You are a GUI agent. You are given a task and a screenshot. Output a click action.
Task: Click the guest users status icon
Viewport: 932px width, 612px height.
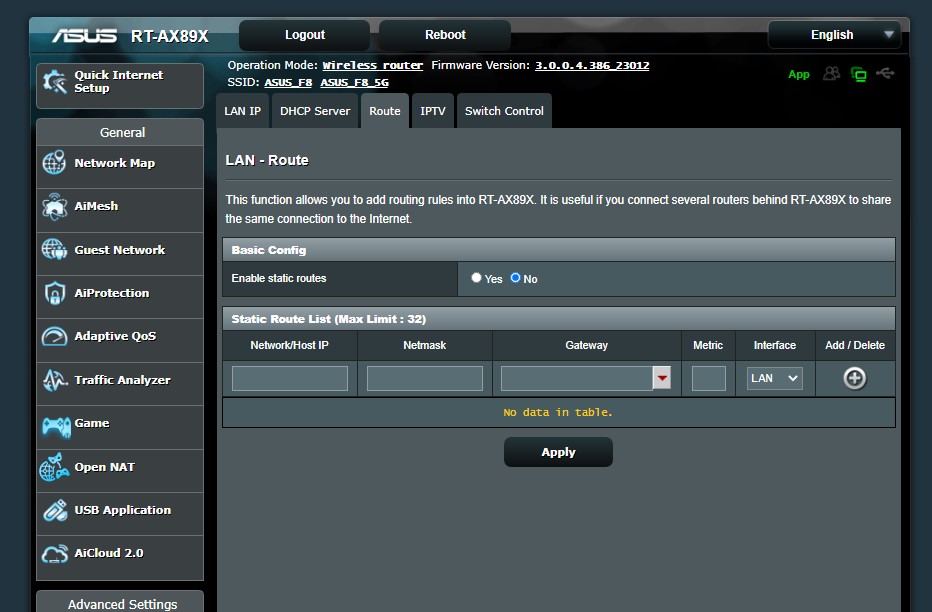coord(831,74)
